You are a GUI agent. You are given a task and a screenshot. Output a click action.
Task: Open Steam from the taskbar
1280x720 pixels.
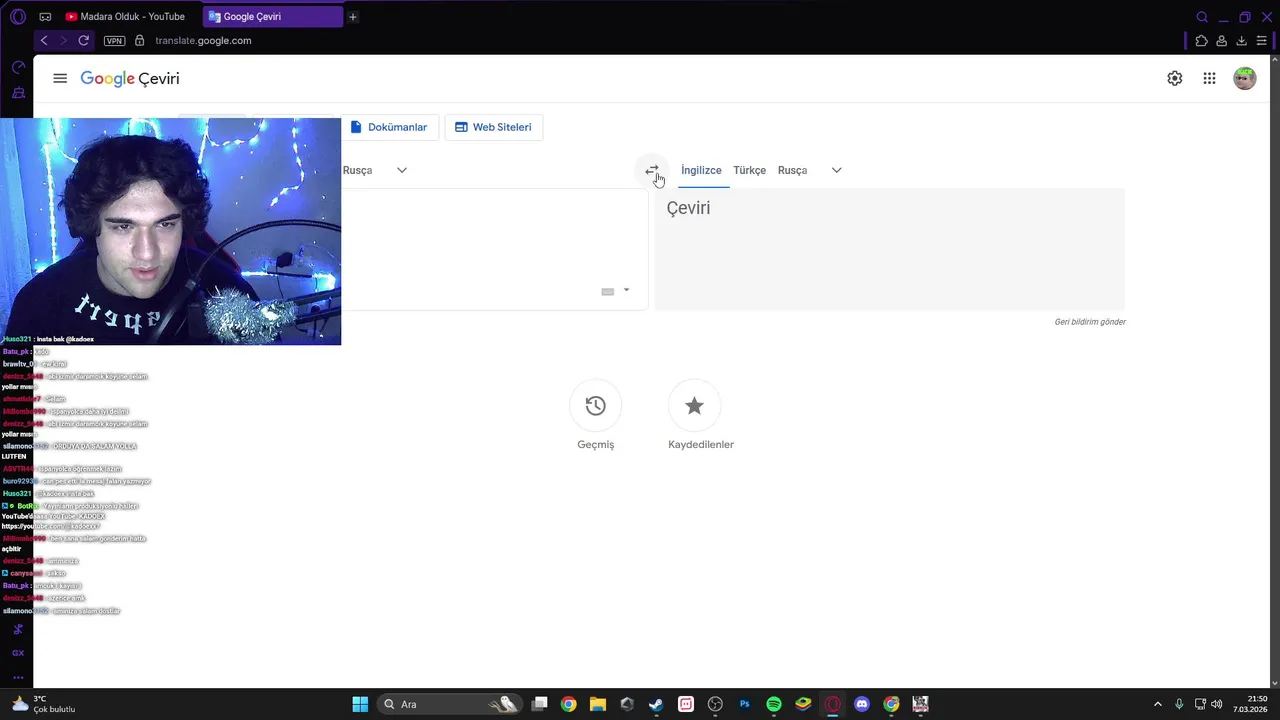[656, 704]
